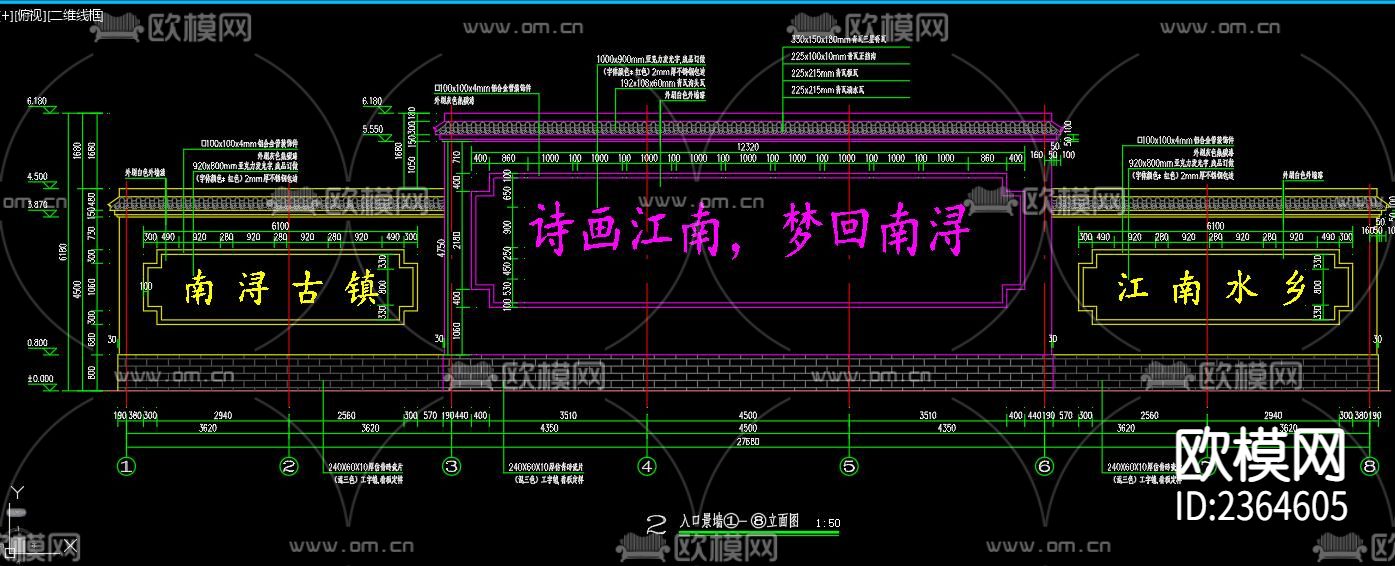Select grid bubble number 5
The width and height of the screenshot is (1395, 566).
[x=849, y=466]
